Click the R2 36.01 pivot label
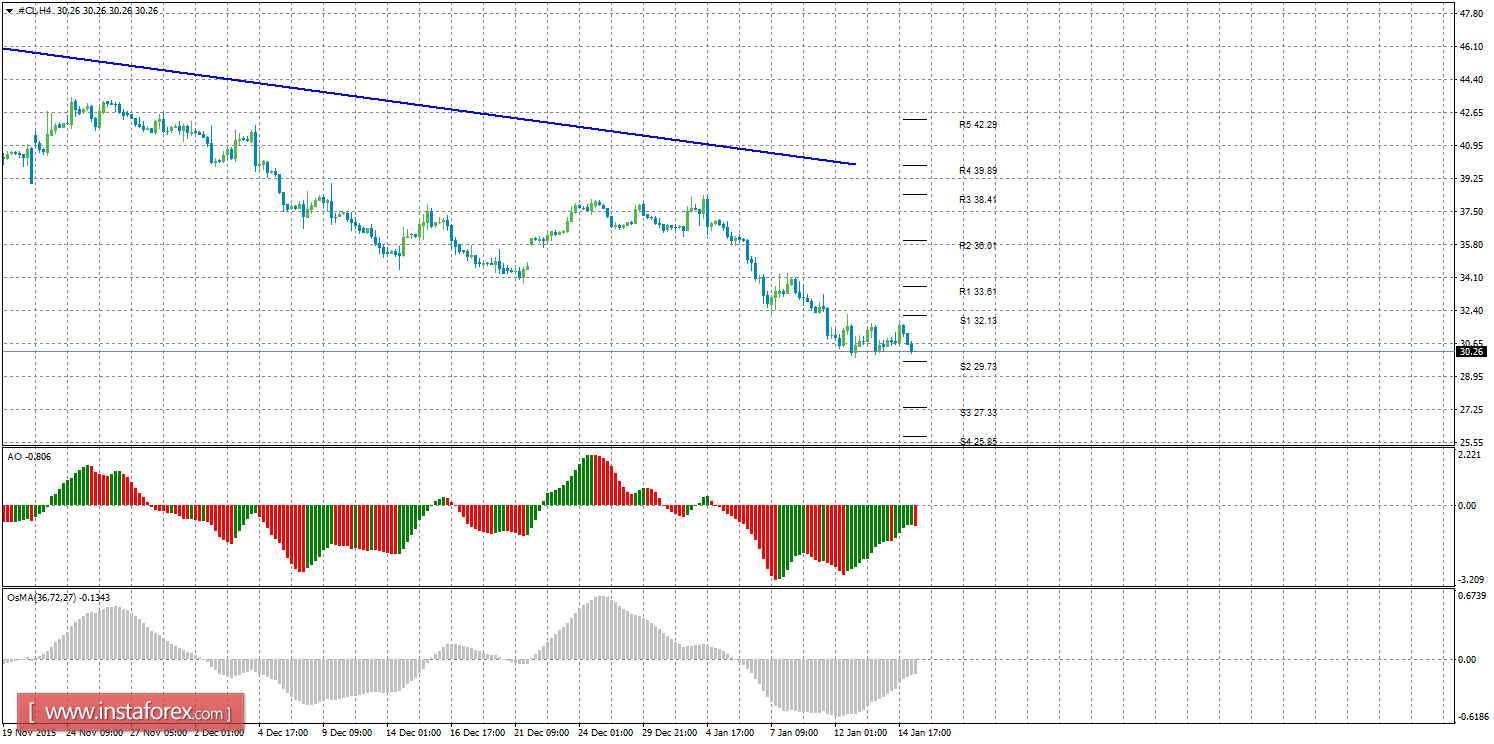The image size is (1494, 744). [x=978, y=246]
